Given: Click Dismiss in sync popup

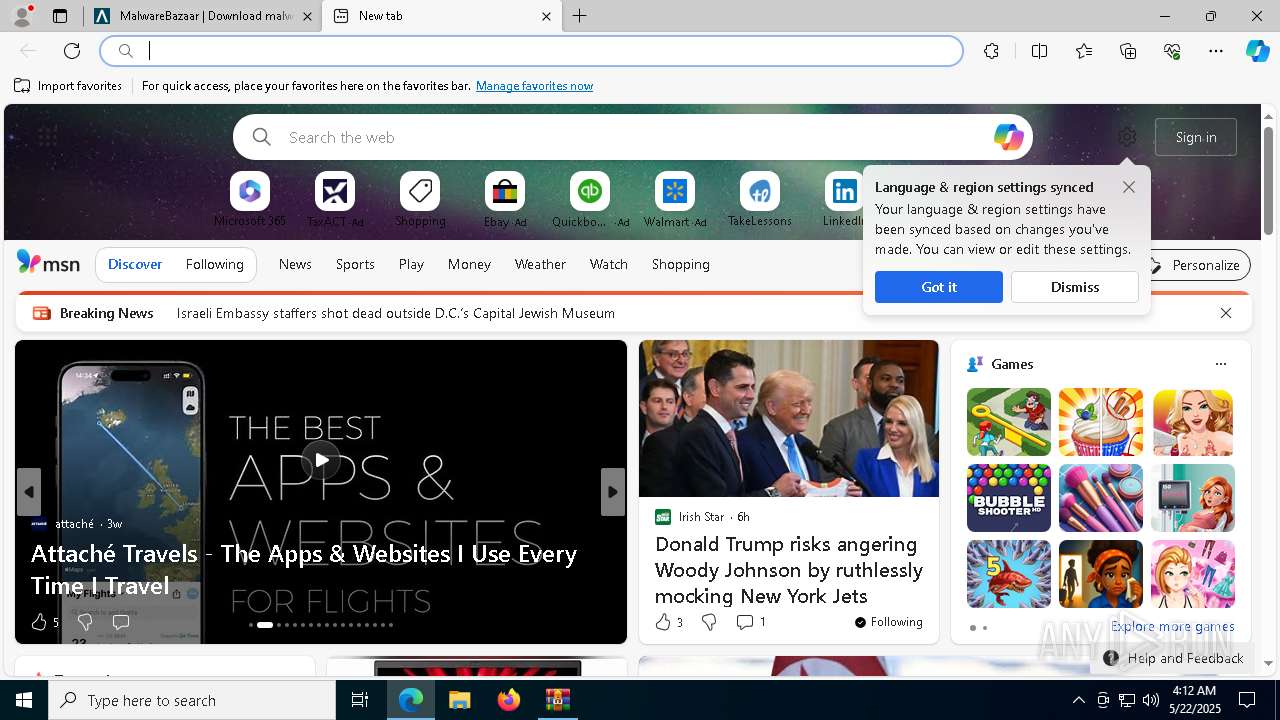Looking at the screenshot, I should click(x=1075, y=287).
